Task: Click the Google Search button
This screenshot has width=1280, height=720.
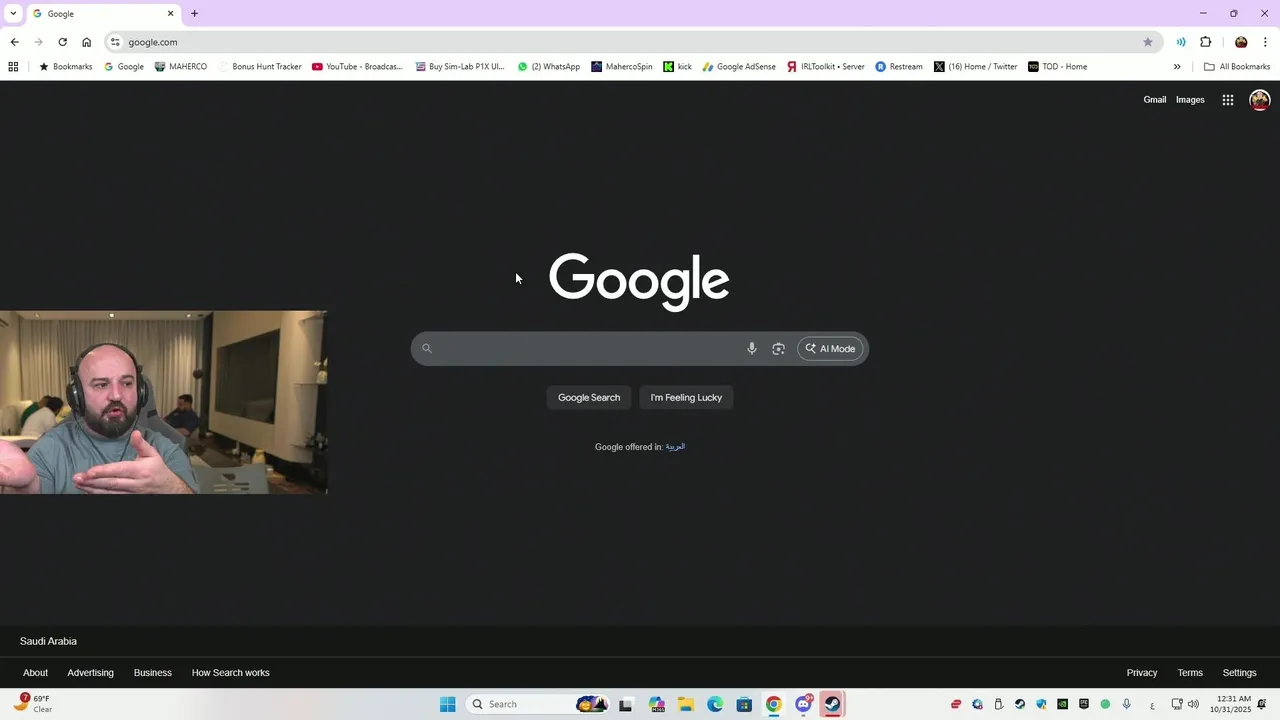Action: tap(589, 398)
